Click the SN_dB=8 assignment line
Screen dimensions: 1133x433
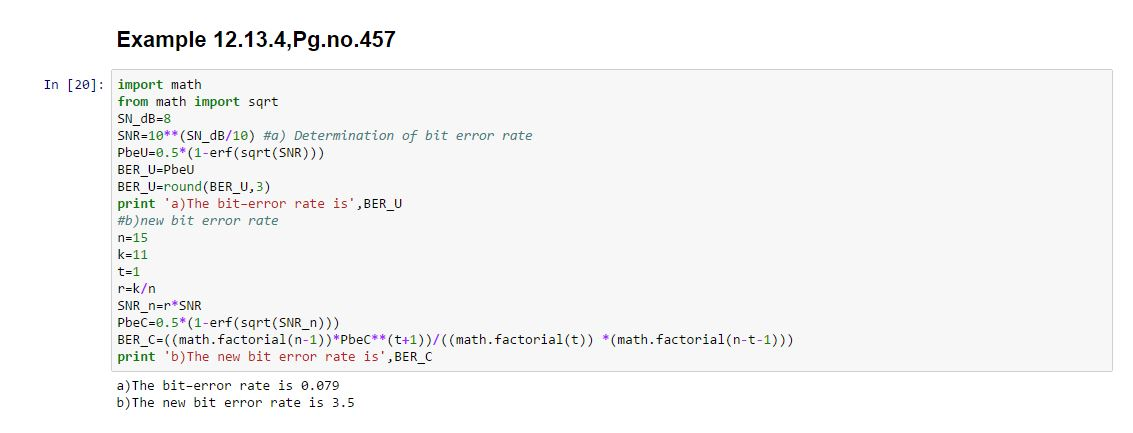pos(144,119)
